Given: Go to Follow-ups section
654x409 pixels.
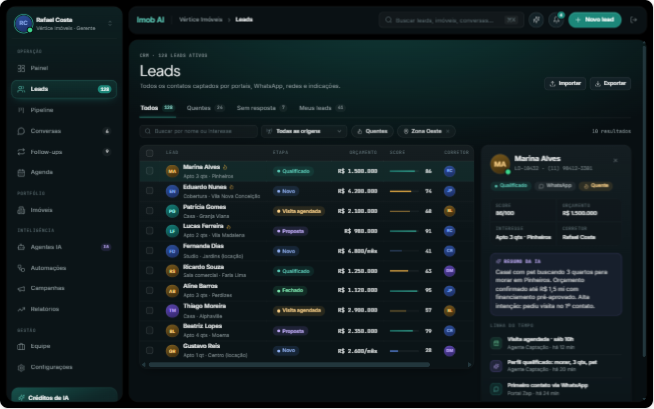Looking at the screenshot, I should coord(64,152).
